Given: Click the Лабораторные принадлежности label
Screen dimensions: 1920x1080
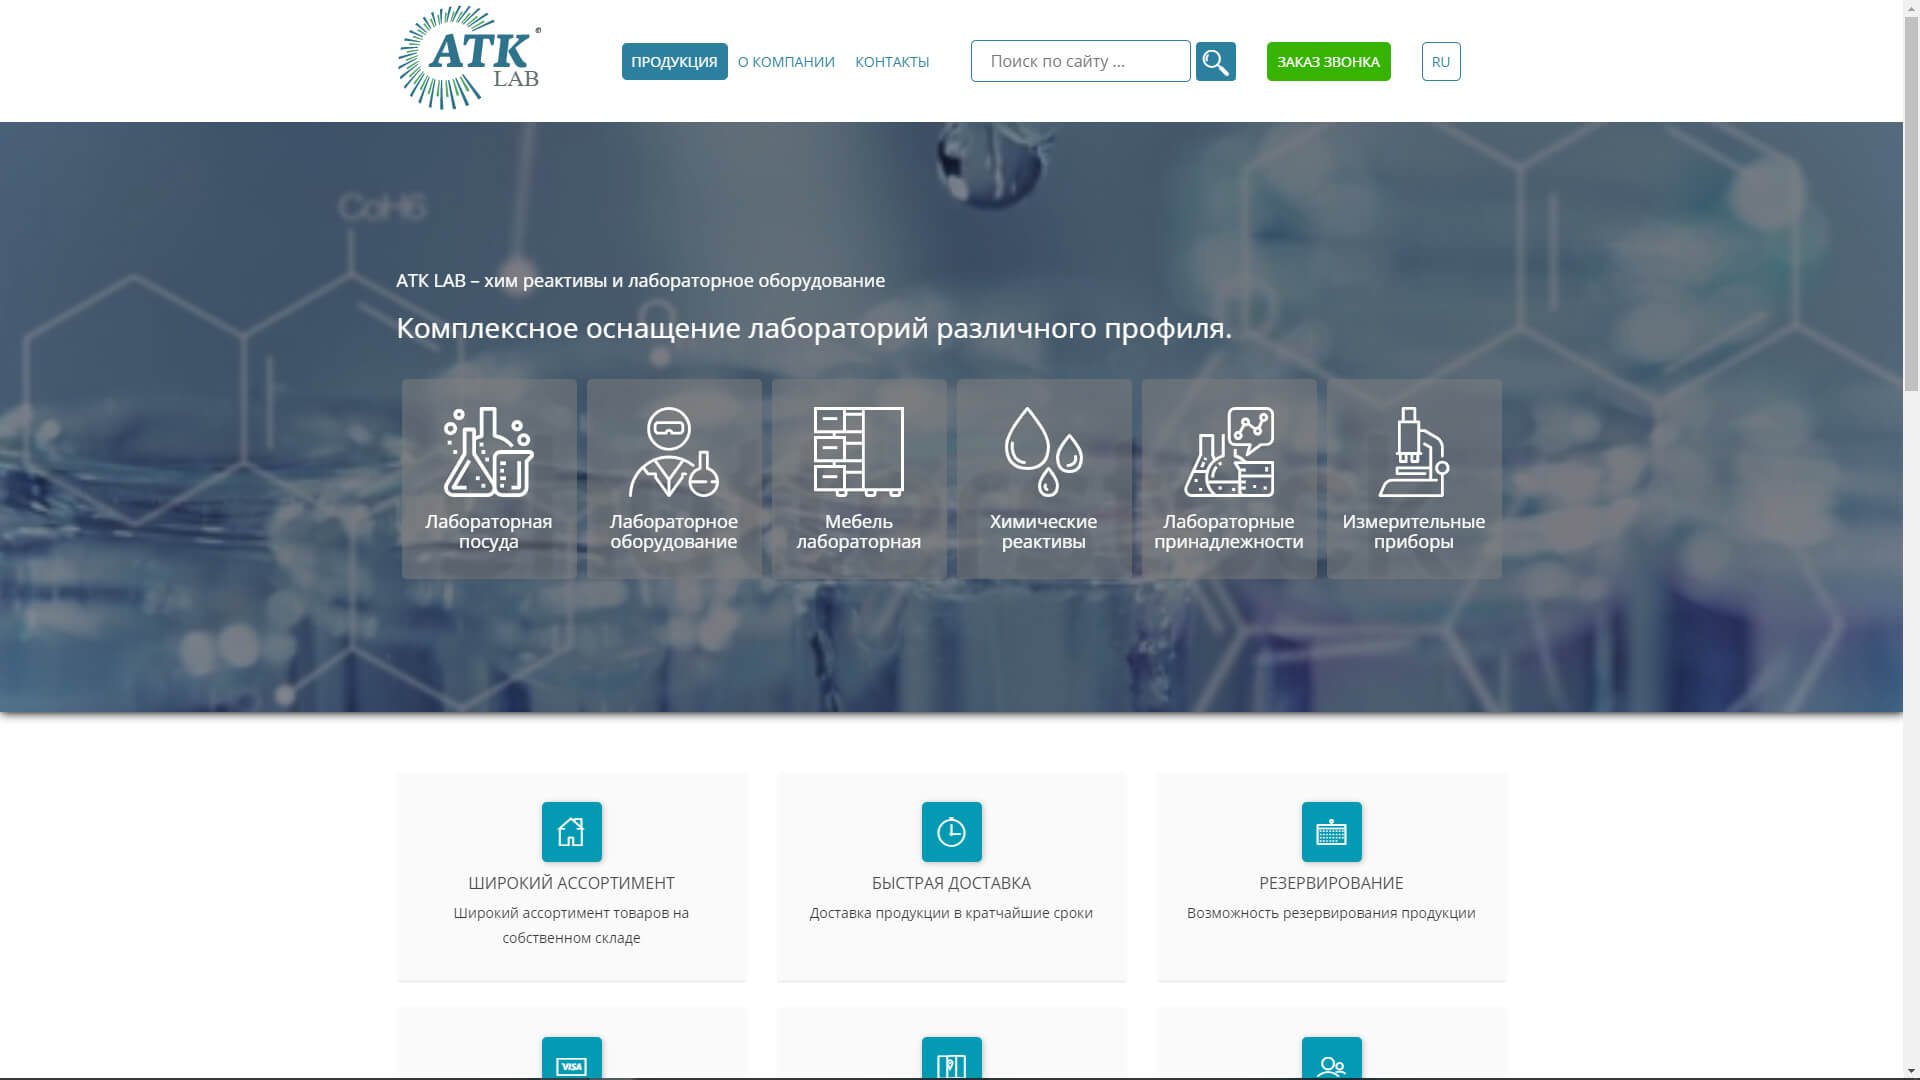Looking at the screenshot, I should click(1229, 532).
